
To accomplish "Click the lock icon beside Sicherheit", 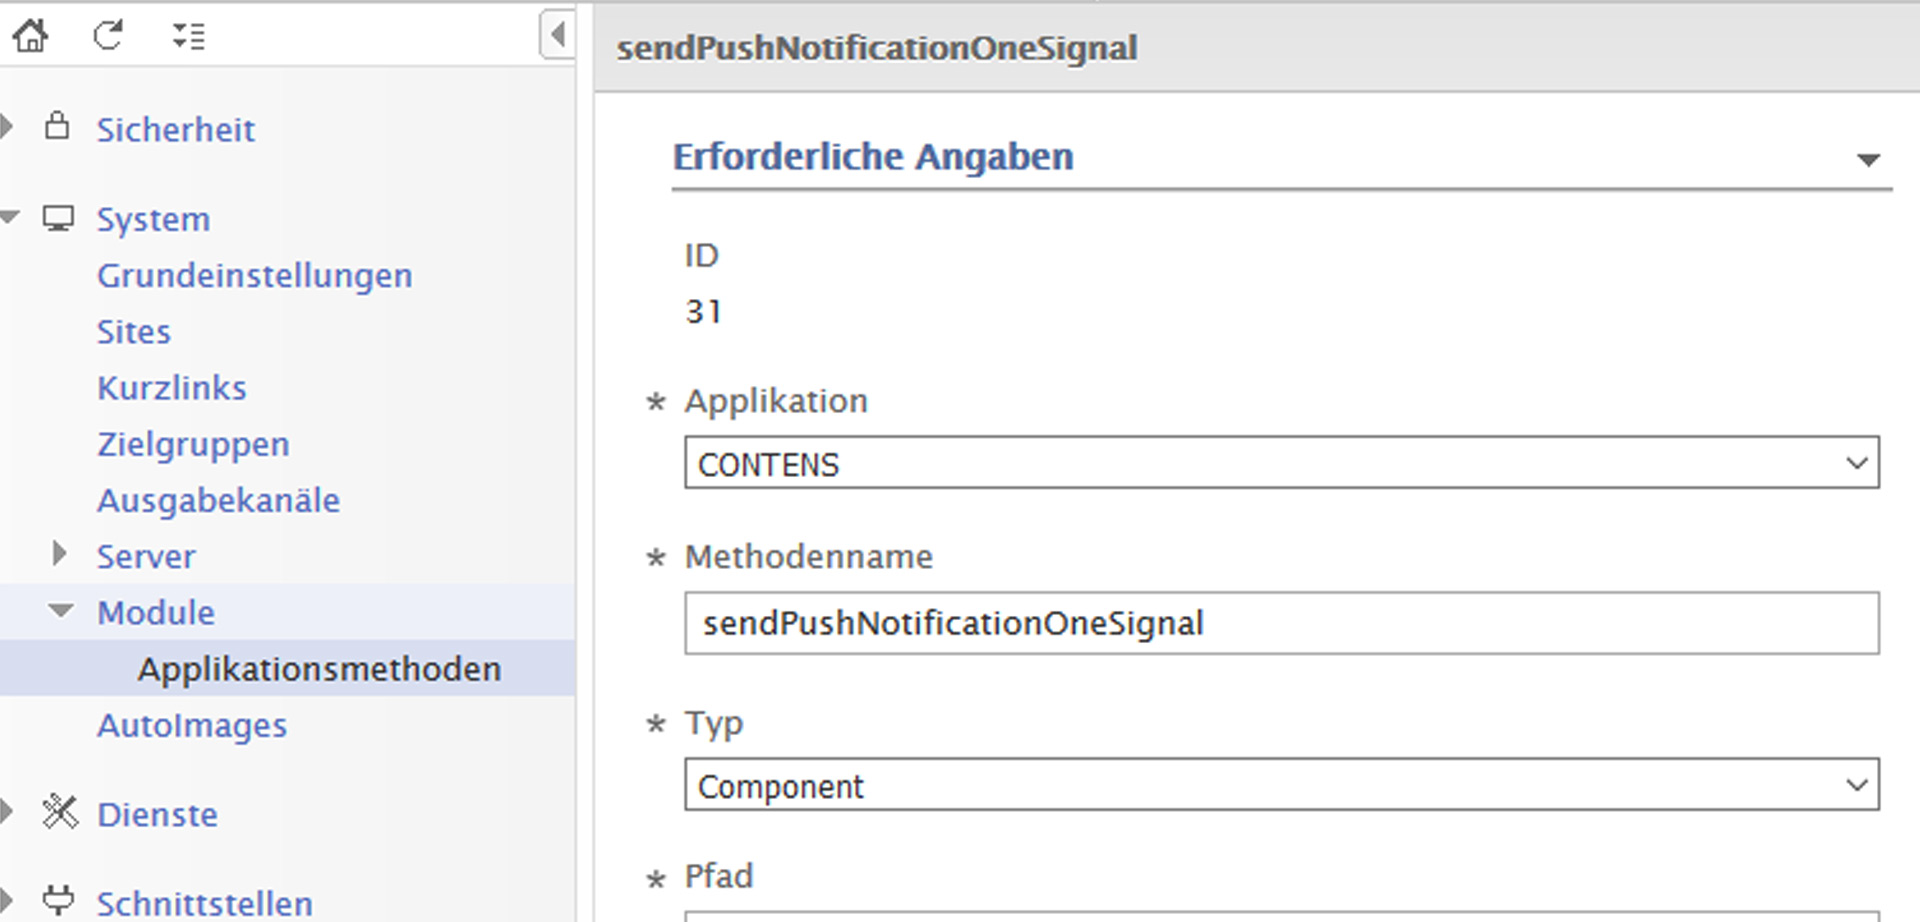I will (58, 127).
